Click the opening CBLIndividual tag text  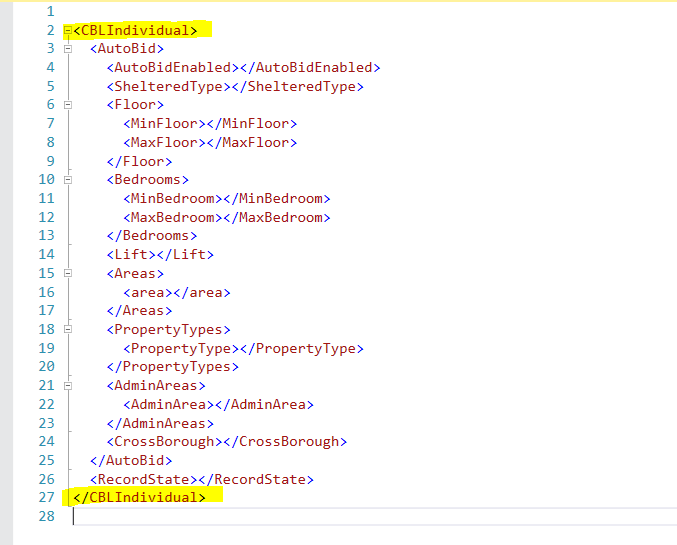[x=135, y=30]
